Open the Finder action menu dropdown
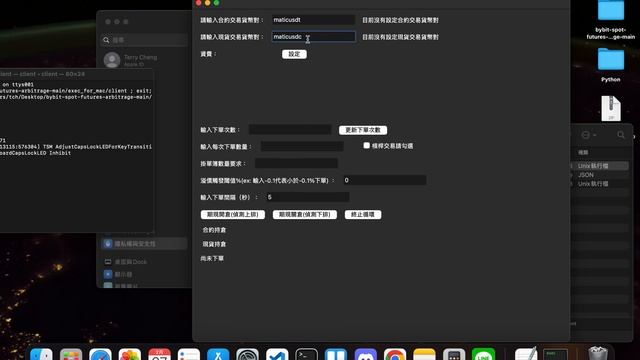The image size is (640, 360). click(589, 135)
